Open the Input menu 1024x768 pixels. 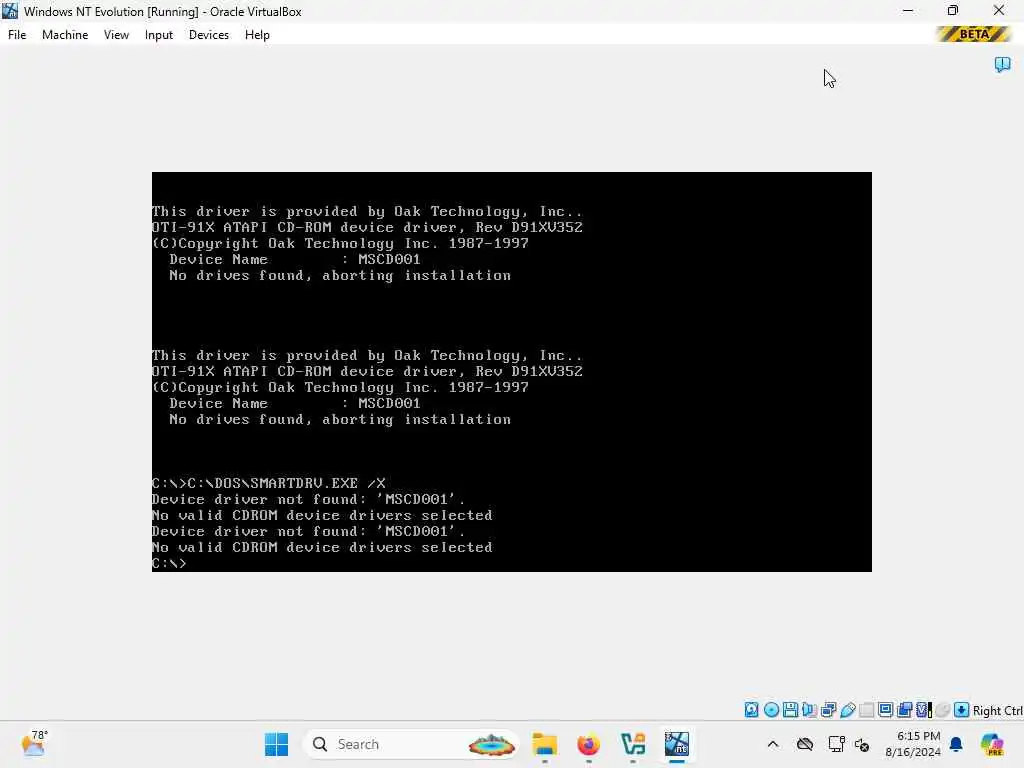click(159, 35)
